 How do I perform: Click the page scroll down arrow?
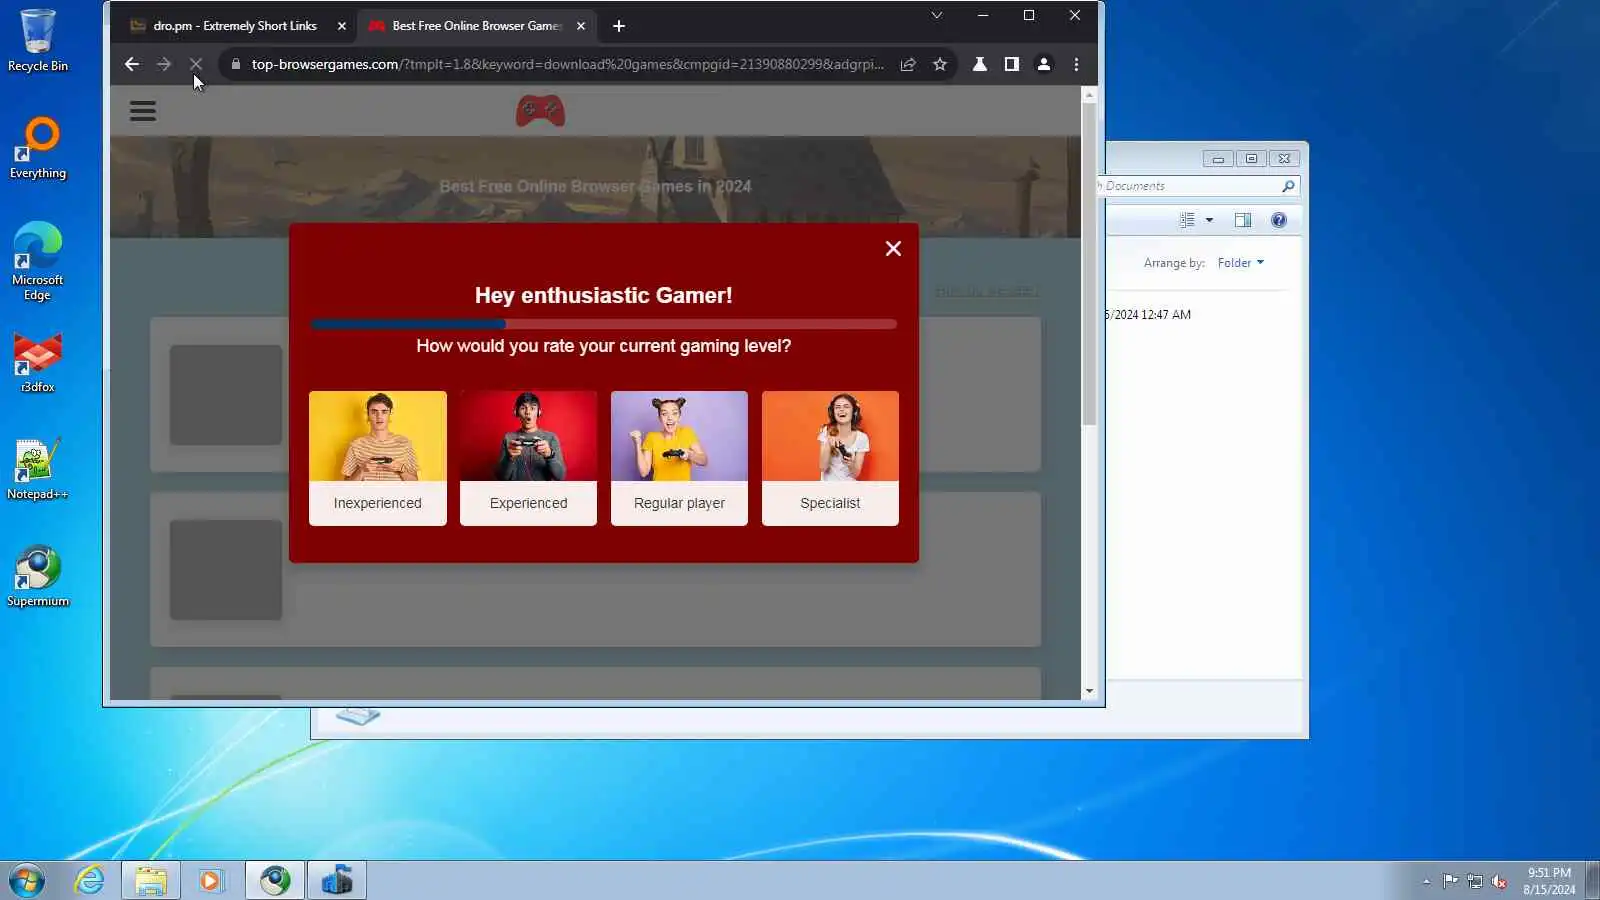click(x=1089, y=691)
